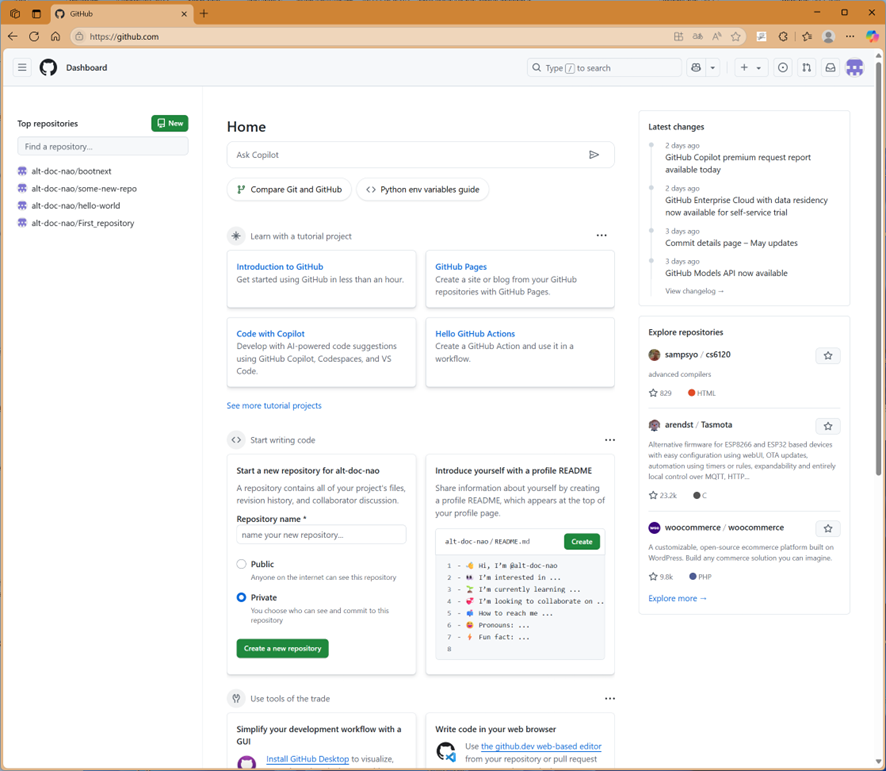Open the Edge Copilot sidebar icon
Screen dimensions: 886x771
872,37
